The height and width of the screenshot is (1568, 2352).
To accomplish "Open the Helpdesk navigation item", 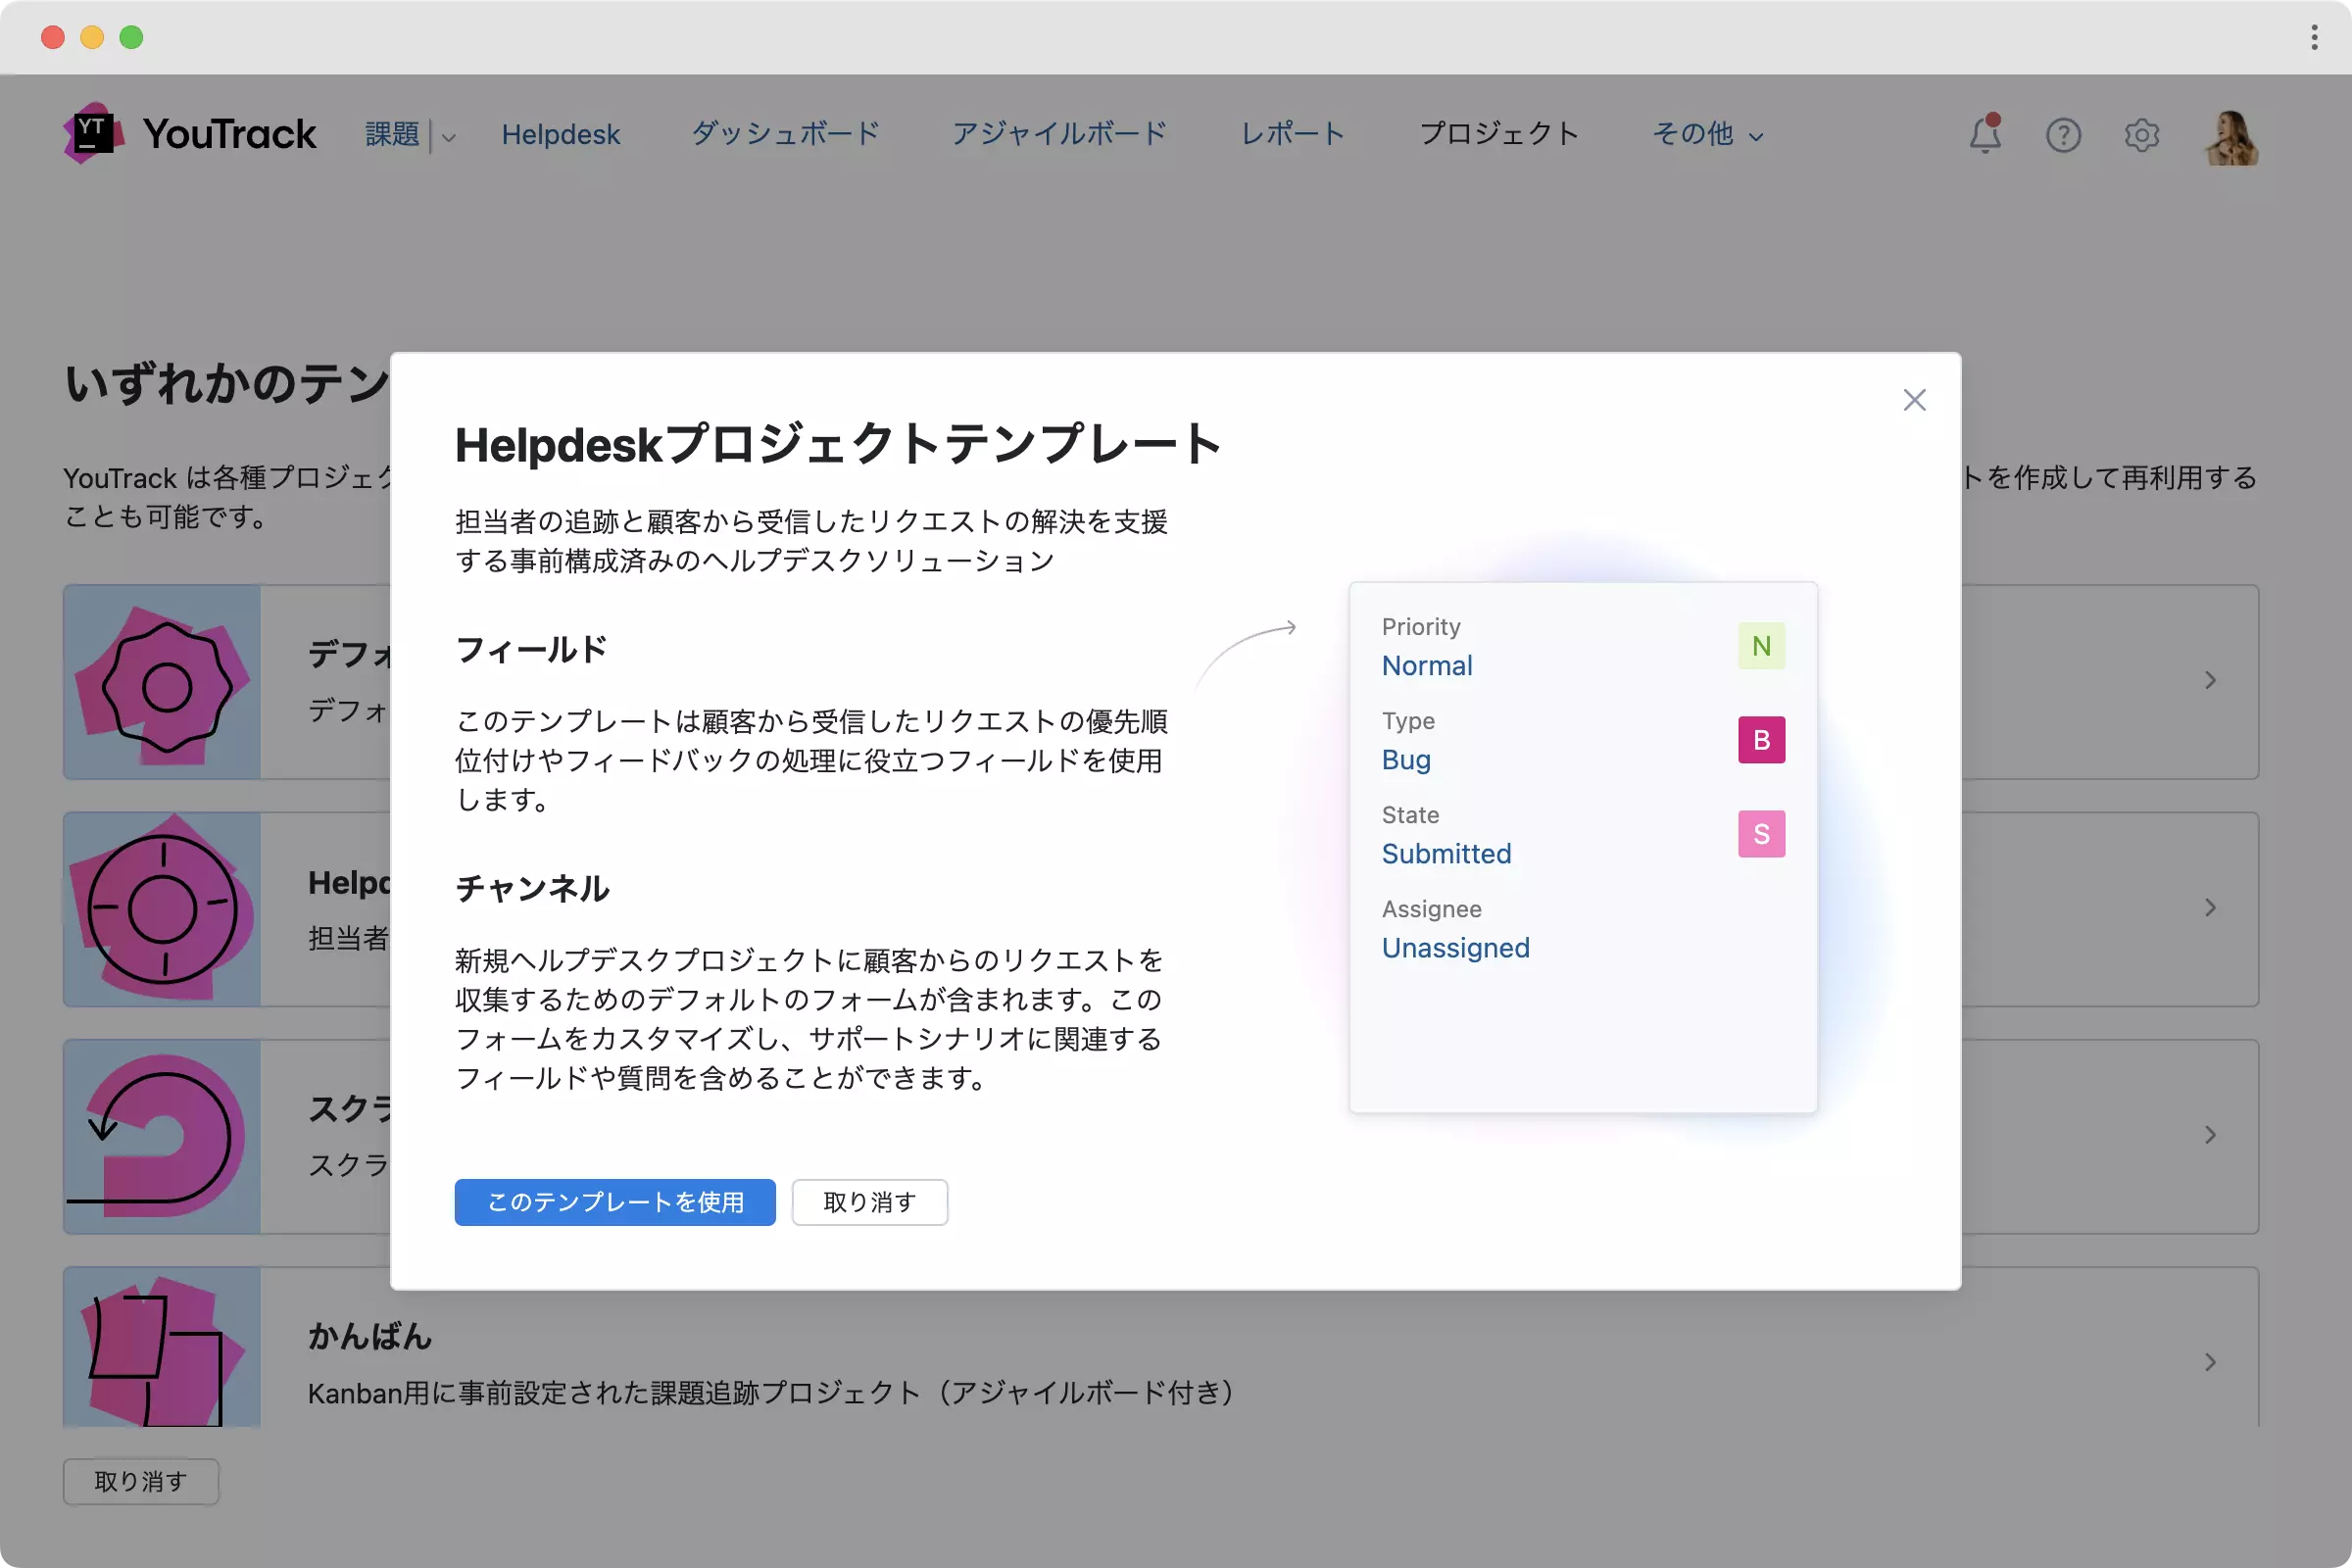I will [x=560, y=134].
